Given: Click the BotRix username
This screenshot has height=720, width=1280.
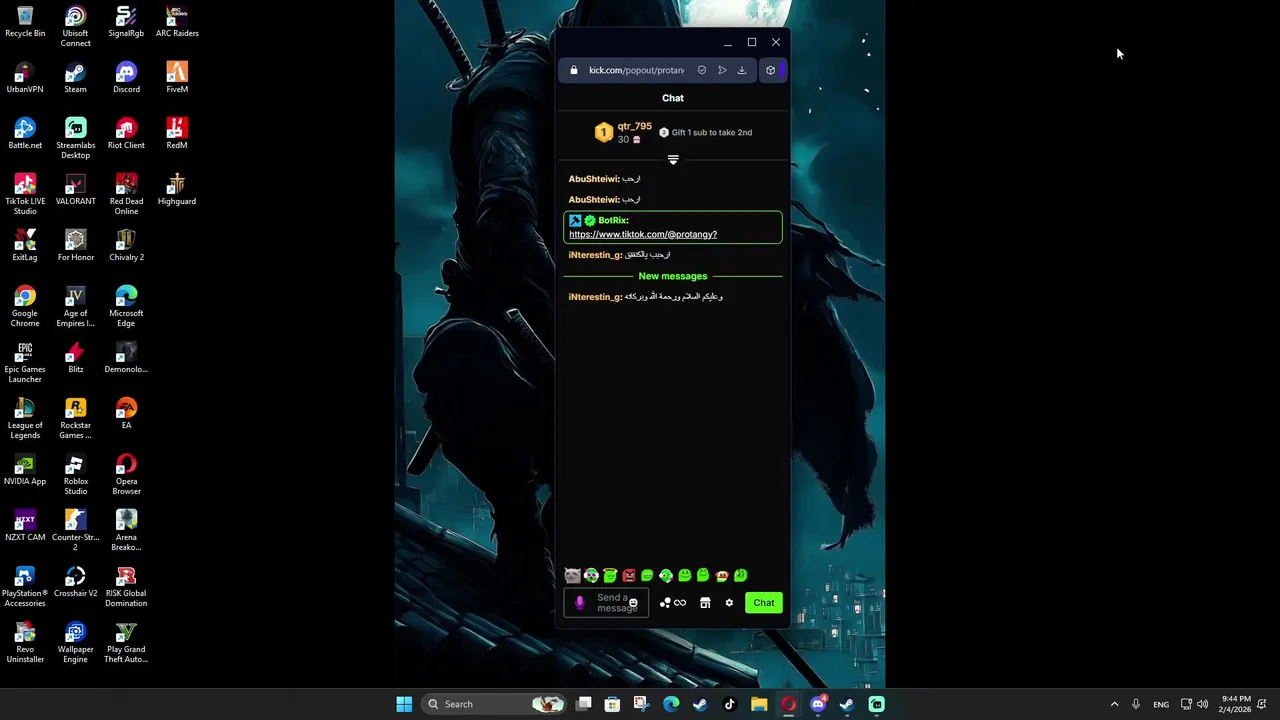Looking at the screenshot, I should tap(613, 220).
